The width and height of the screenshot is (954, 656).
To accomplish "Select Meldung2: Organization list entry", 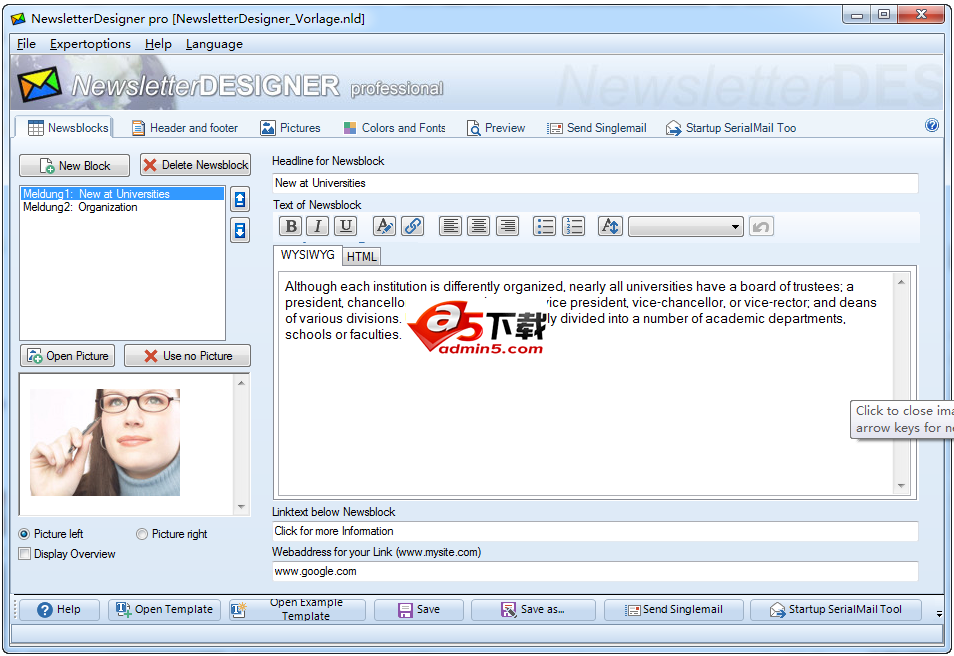I will tap(122, 207).
